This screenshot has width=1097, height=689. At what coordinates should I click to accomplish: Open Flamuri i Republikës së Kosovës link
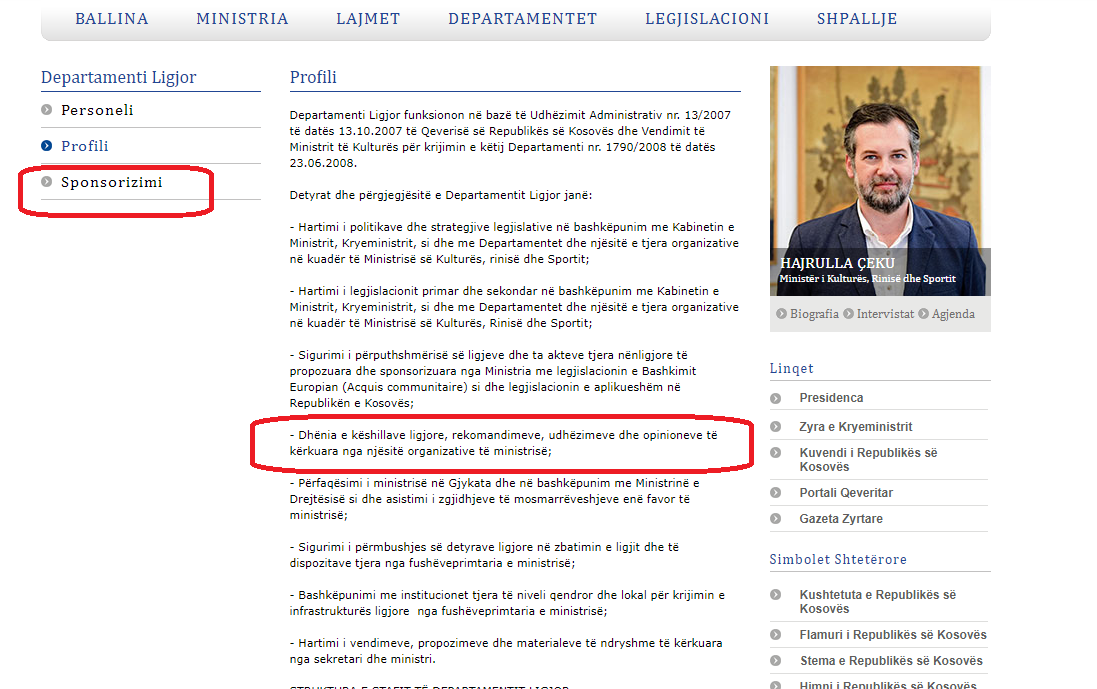pyautogui.click(x=892, y=635)
